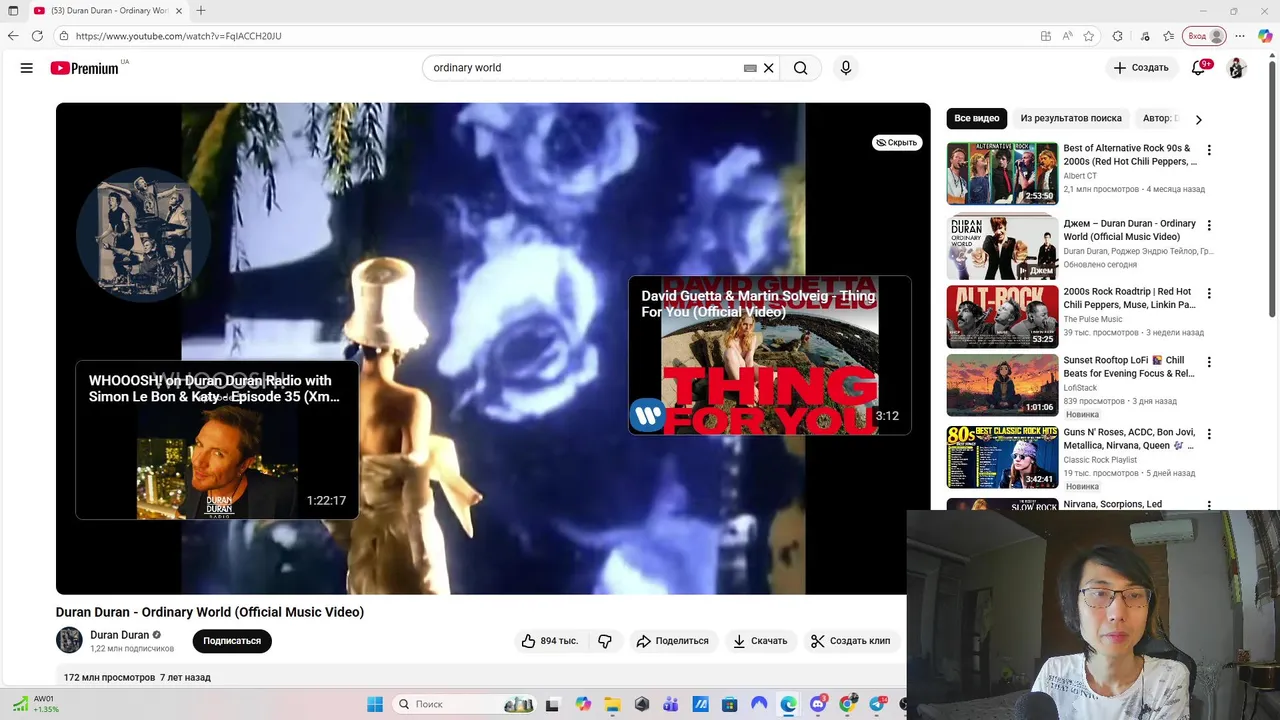Open the install app icon in address bar

[1046, 36]
